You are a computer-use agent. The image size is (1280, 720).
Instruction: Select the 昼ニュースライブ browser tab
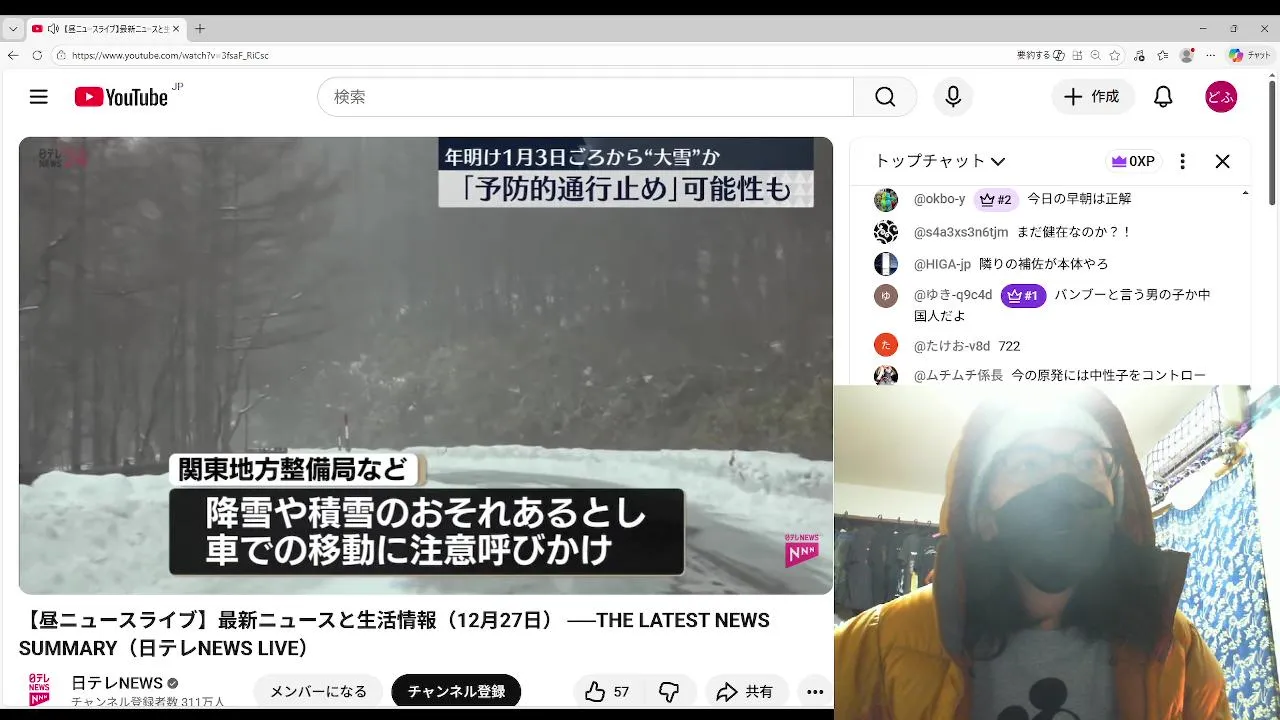click(105, 29)
